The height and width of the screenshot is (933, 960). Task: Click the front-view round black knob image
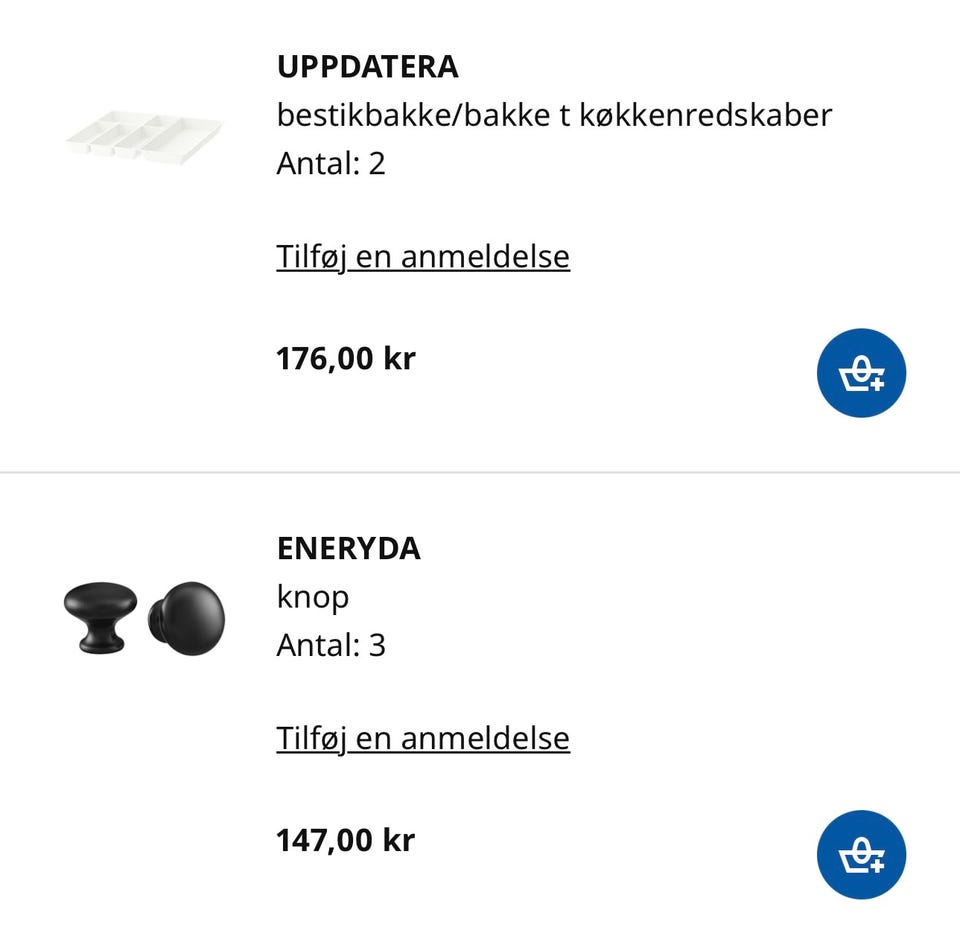coord(186,618)
